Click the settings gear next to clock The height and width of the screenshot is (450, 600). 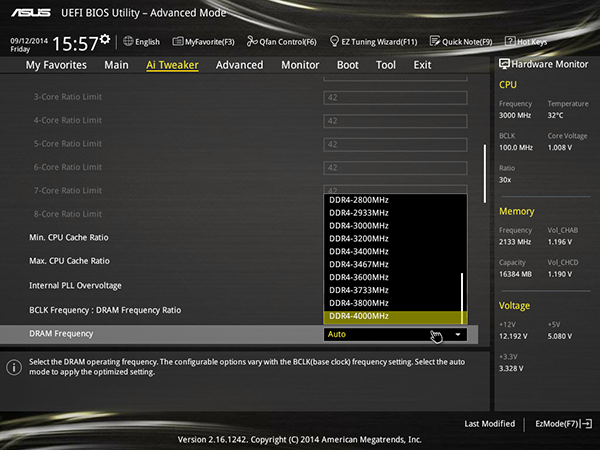(105, 39)
